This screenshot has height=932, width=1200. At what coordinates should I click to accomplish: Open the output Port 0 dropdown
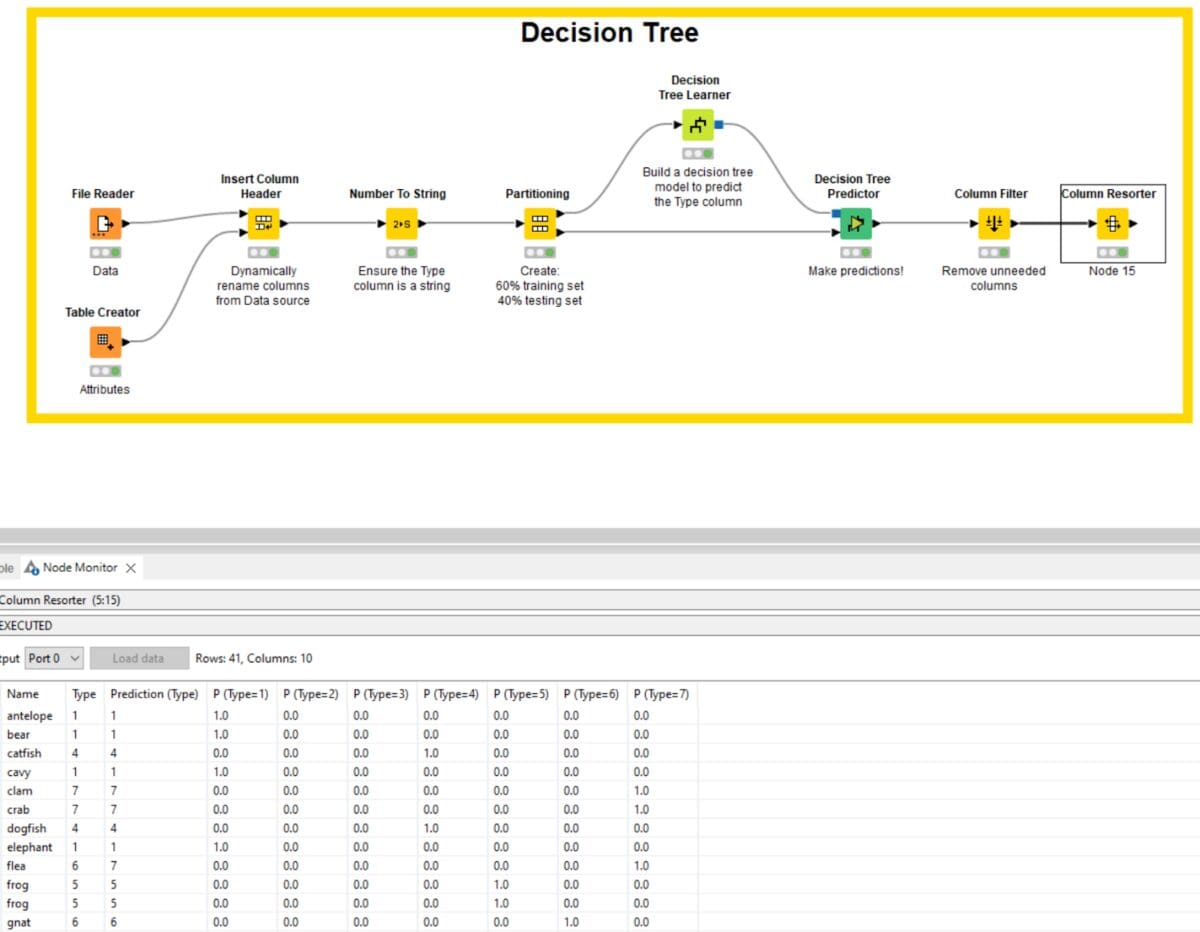pyautogui.click(x=55, y=658)
